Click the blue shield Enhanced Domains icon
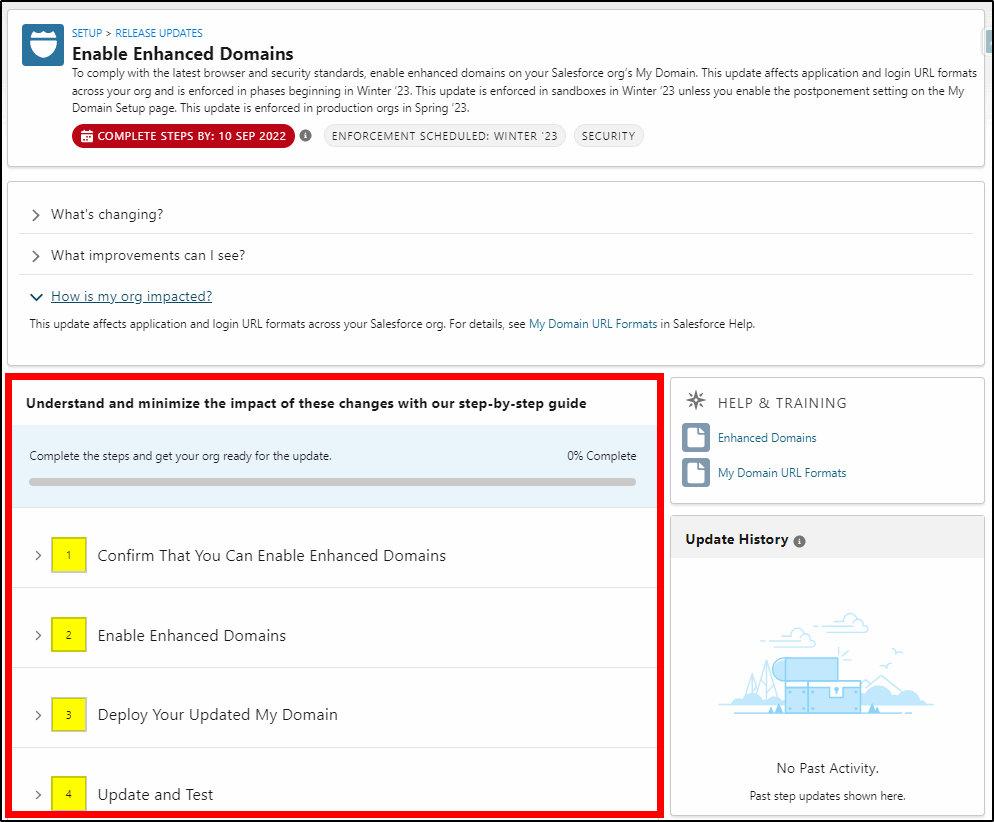This screenshot has height=822, width=994. [43, 45]
